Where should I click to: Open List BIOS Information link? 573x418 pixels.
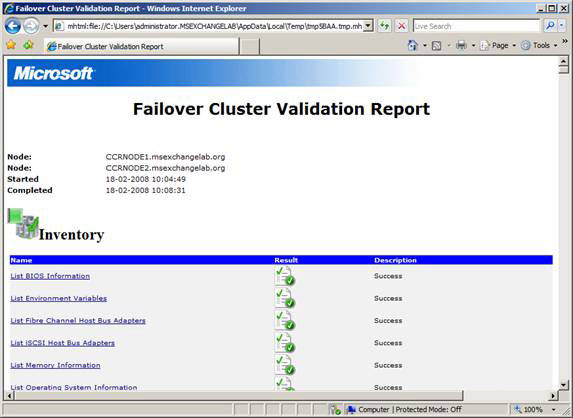click(x=50, y=276)
